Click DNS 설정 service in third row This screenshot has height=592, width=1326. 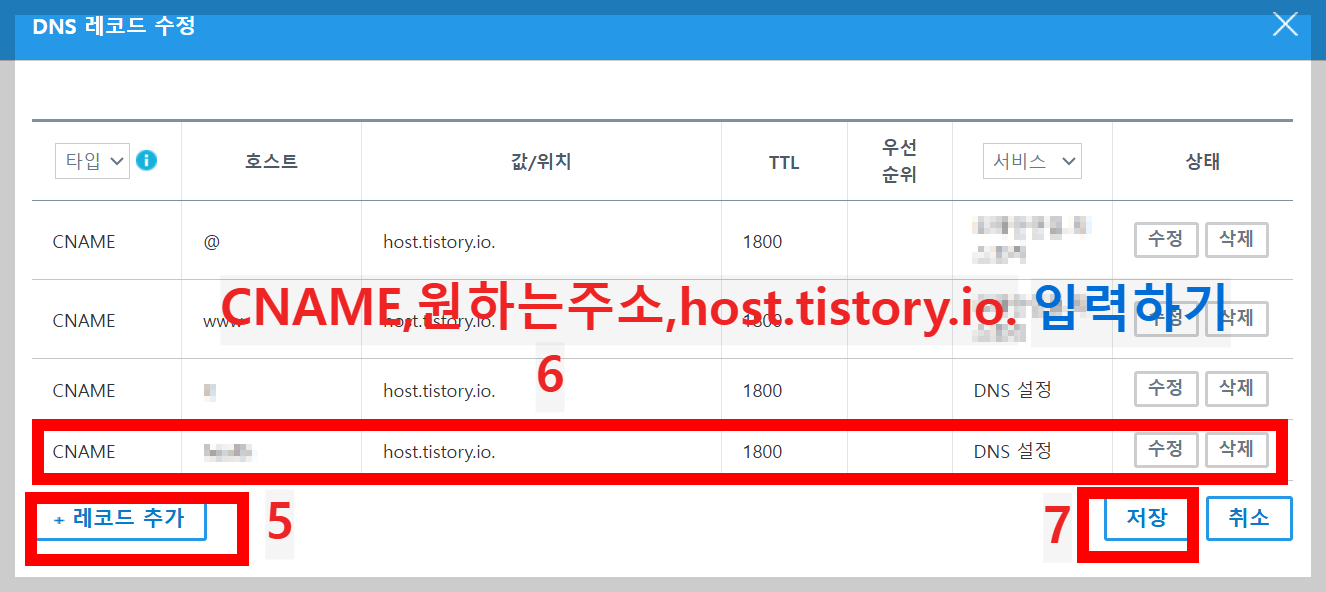tap(1012, 390)
